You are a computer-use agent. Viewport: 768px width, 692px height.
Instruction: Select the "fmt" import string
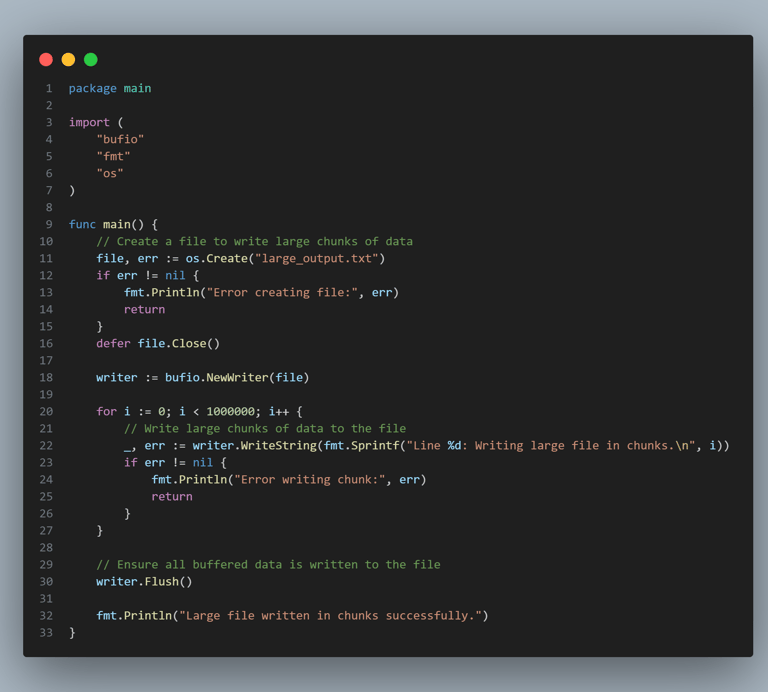point(113,156)
